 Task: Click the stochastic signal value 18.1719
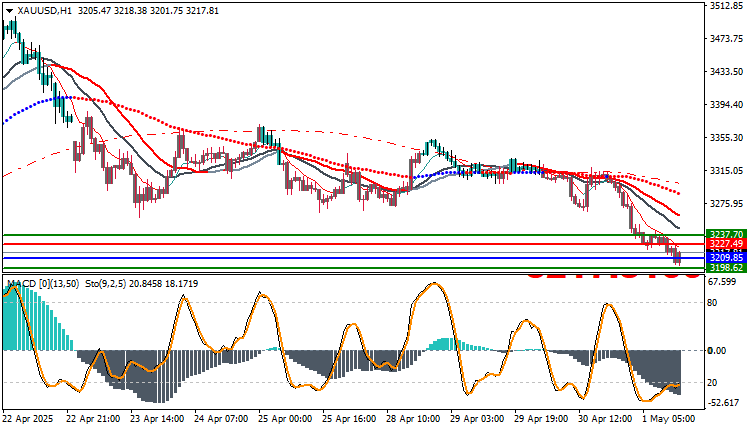tap(181, 284)
